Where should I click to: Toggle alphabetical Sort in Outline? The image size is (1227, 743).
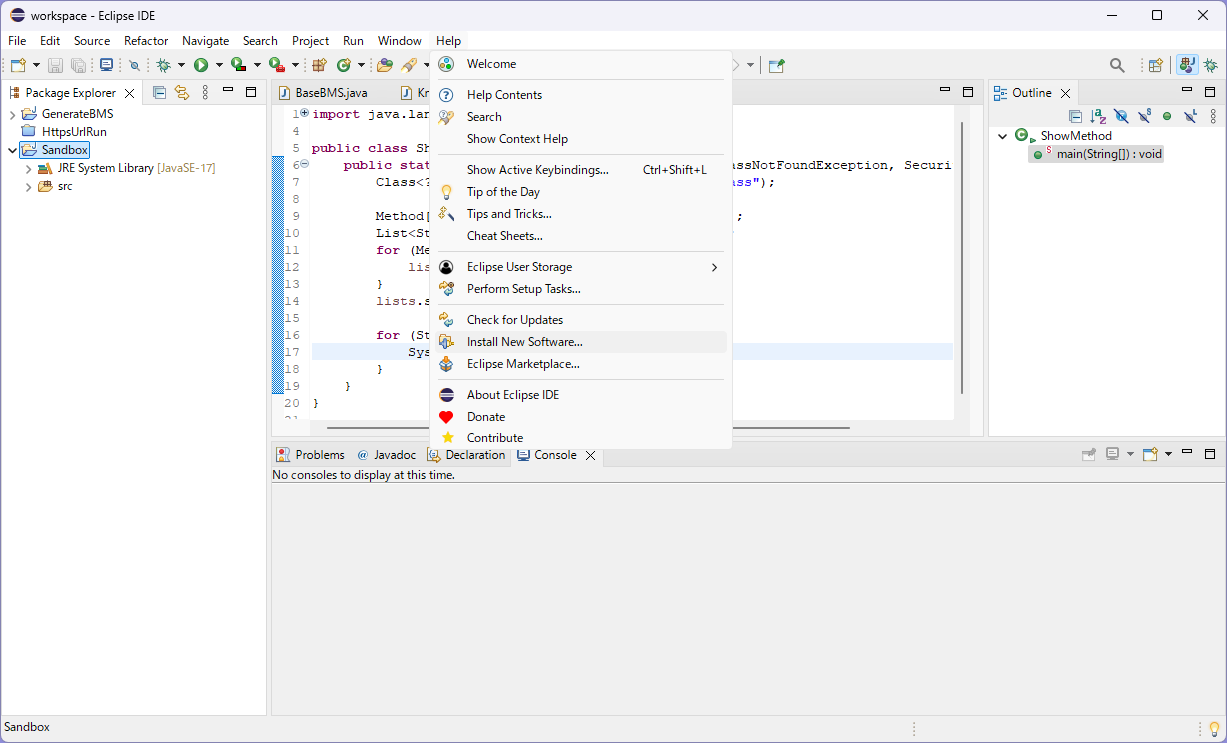point(1098,116)
